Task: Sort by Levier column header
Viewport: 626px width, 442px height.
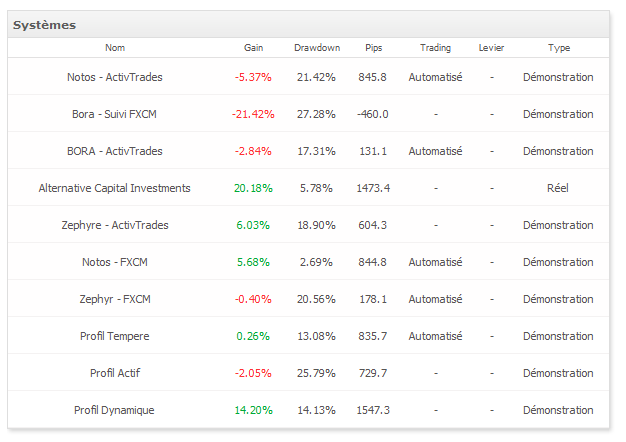Action: coord(492,48)
